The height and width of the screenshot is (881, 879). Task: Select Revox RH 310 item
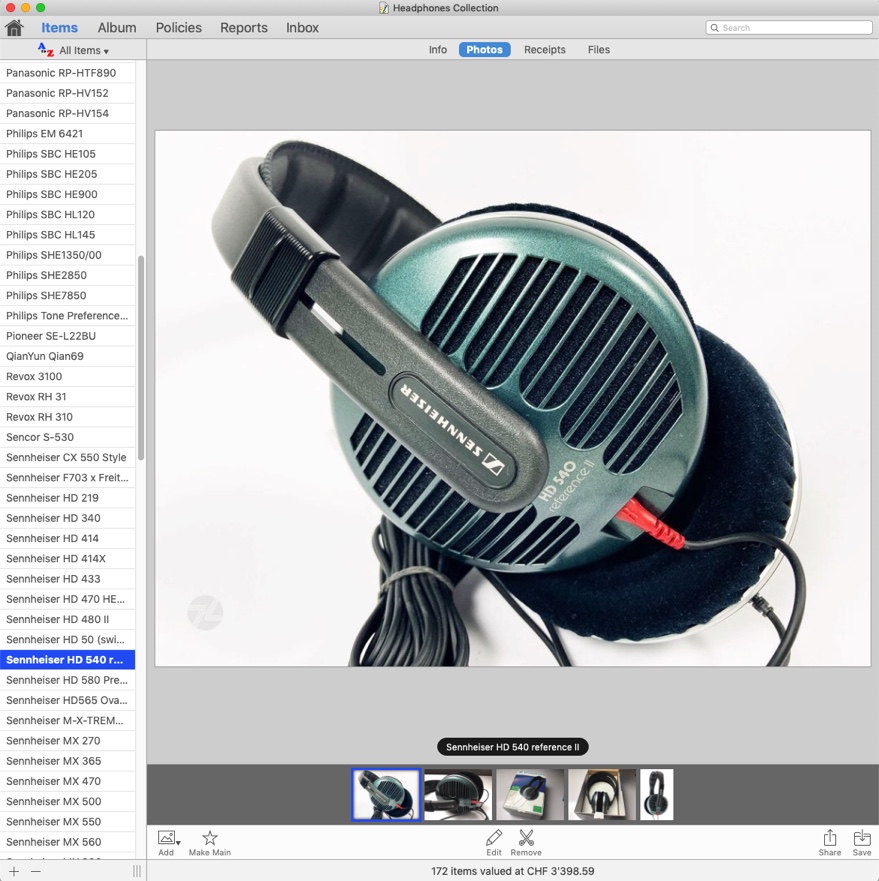coord(67,417)
